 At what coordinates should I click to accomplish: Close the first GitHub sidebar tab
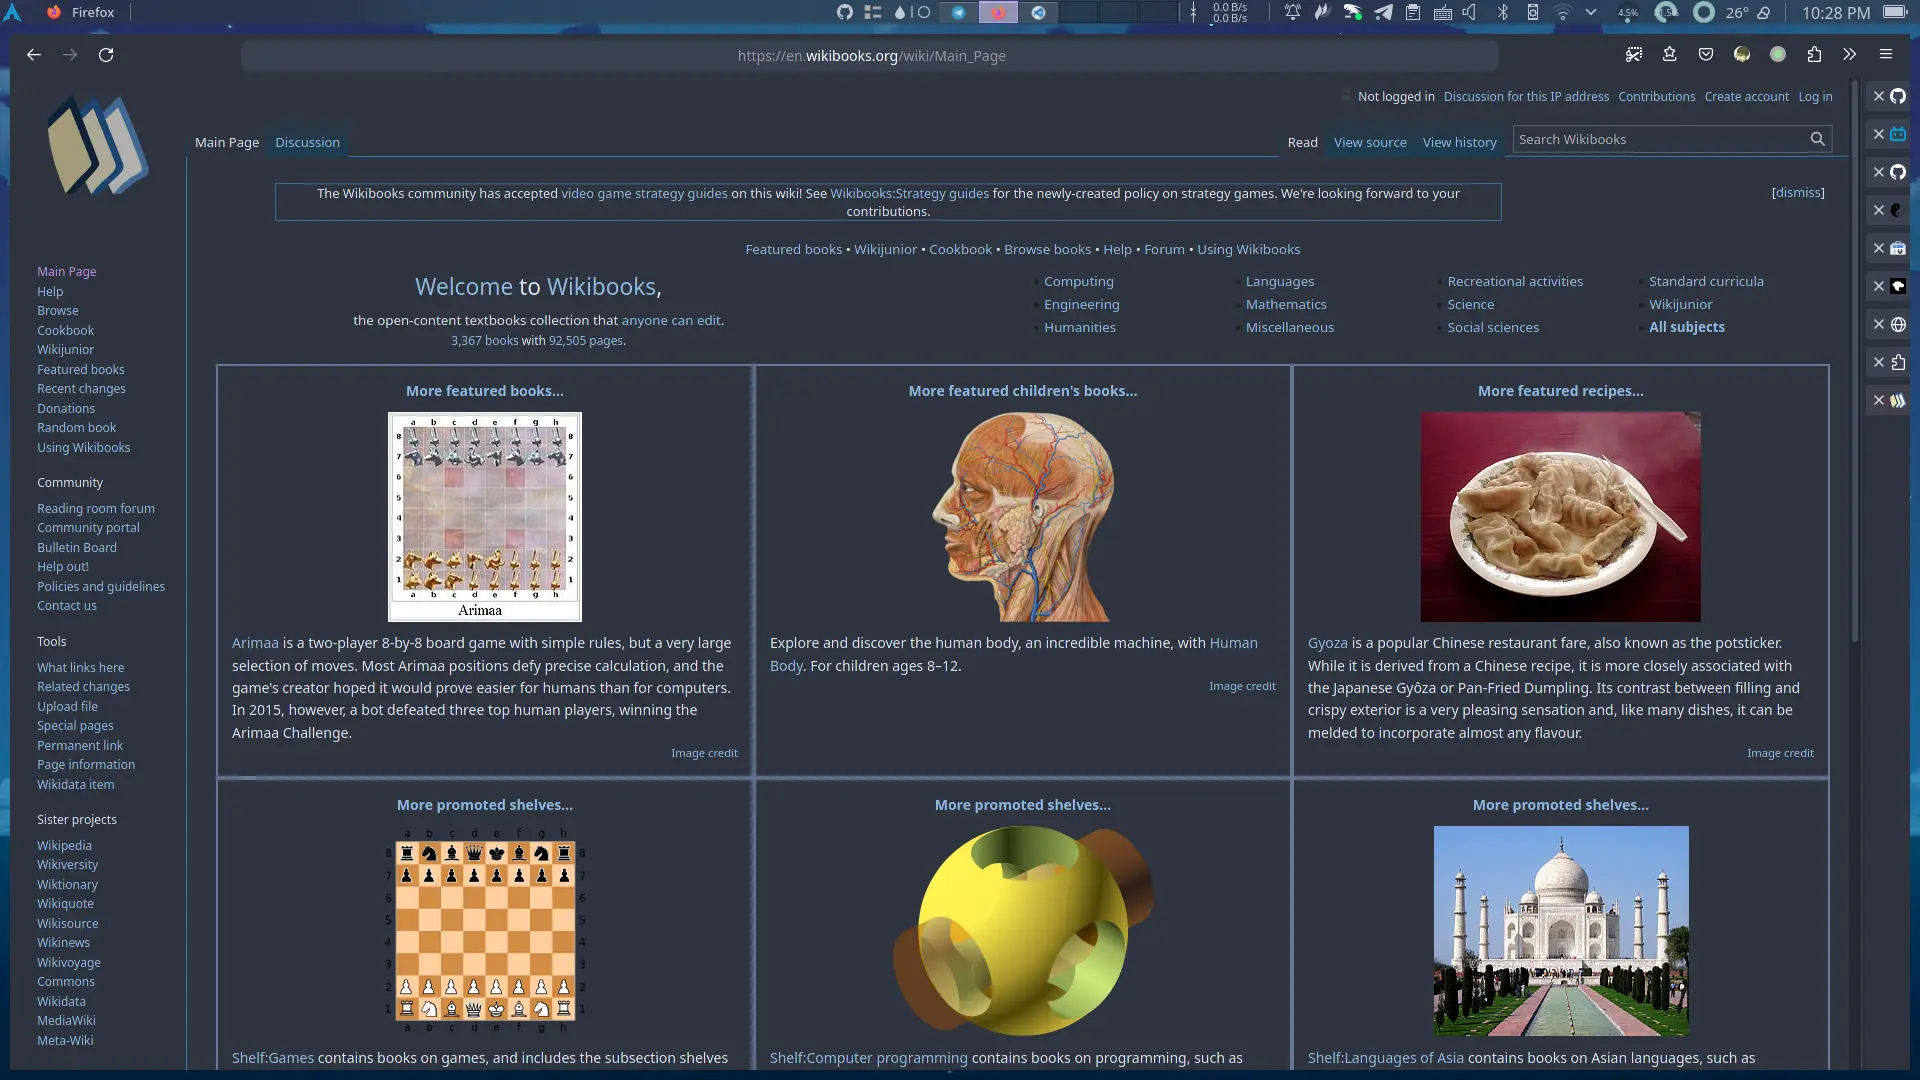1879,96
